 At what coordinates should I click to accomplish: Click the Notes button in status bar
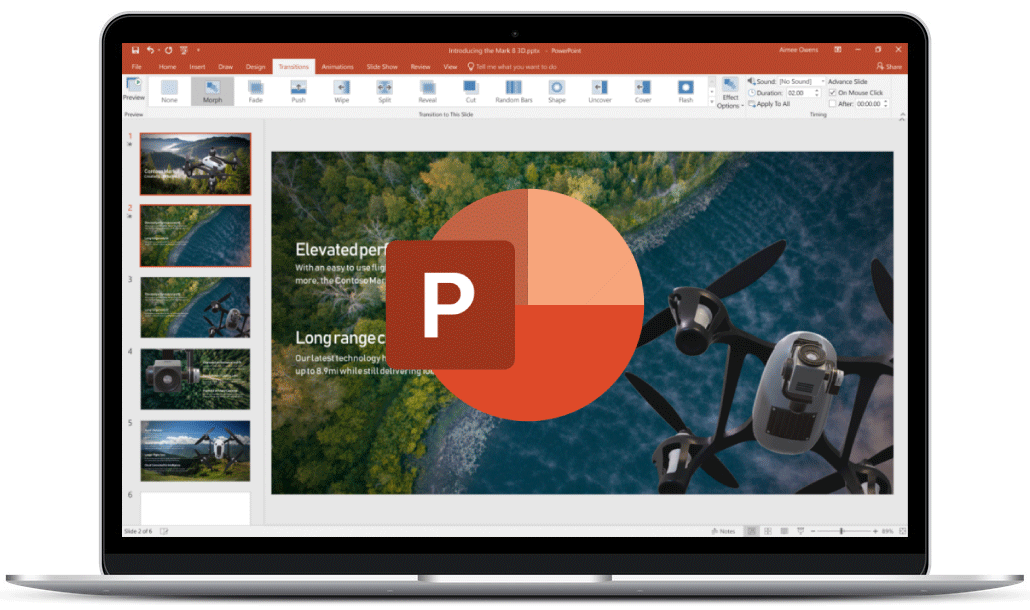(723, 531)
